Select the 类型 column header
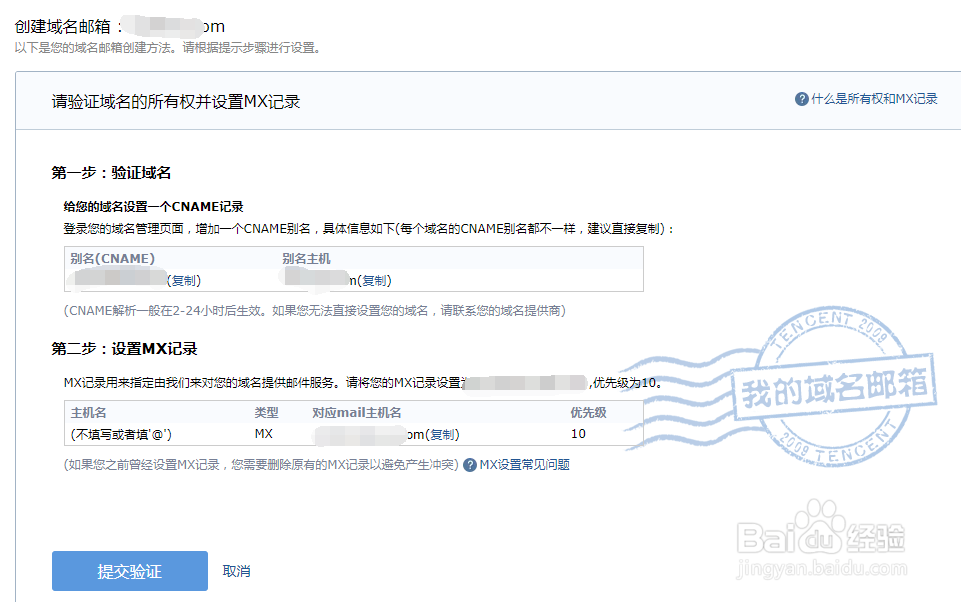This screenshot has width=961, height=602. point(267,413)
